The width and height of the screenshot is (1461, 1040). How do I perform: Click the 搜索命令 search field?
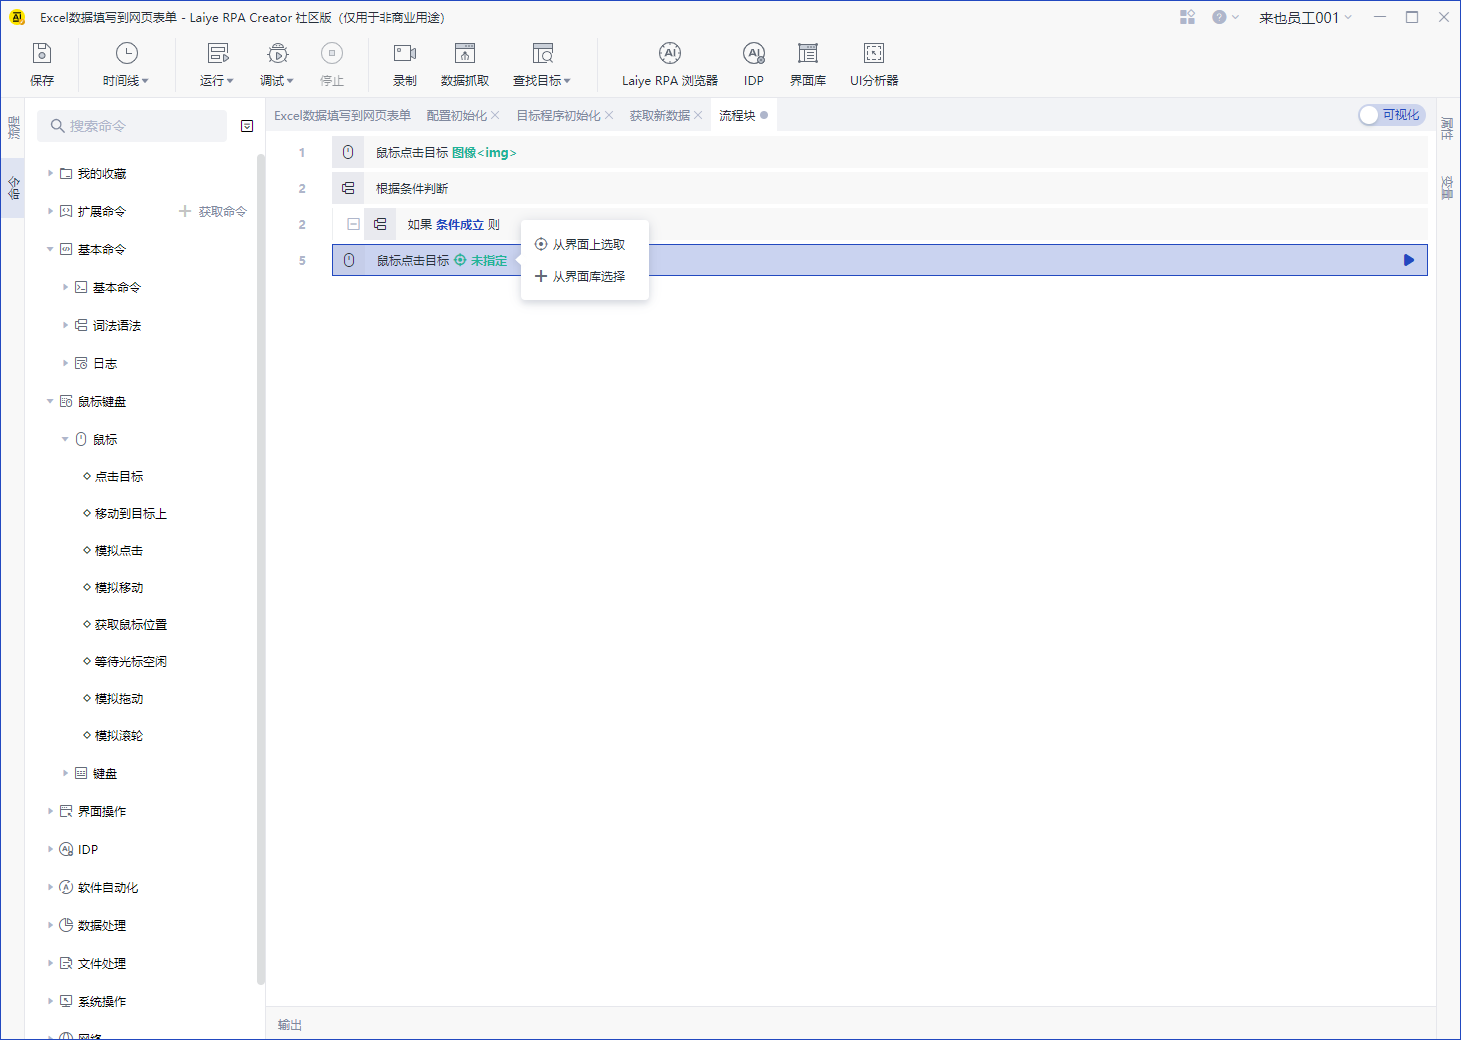coord(132,126)
